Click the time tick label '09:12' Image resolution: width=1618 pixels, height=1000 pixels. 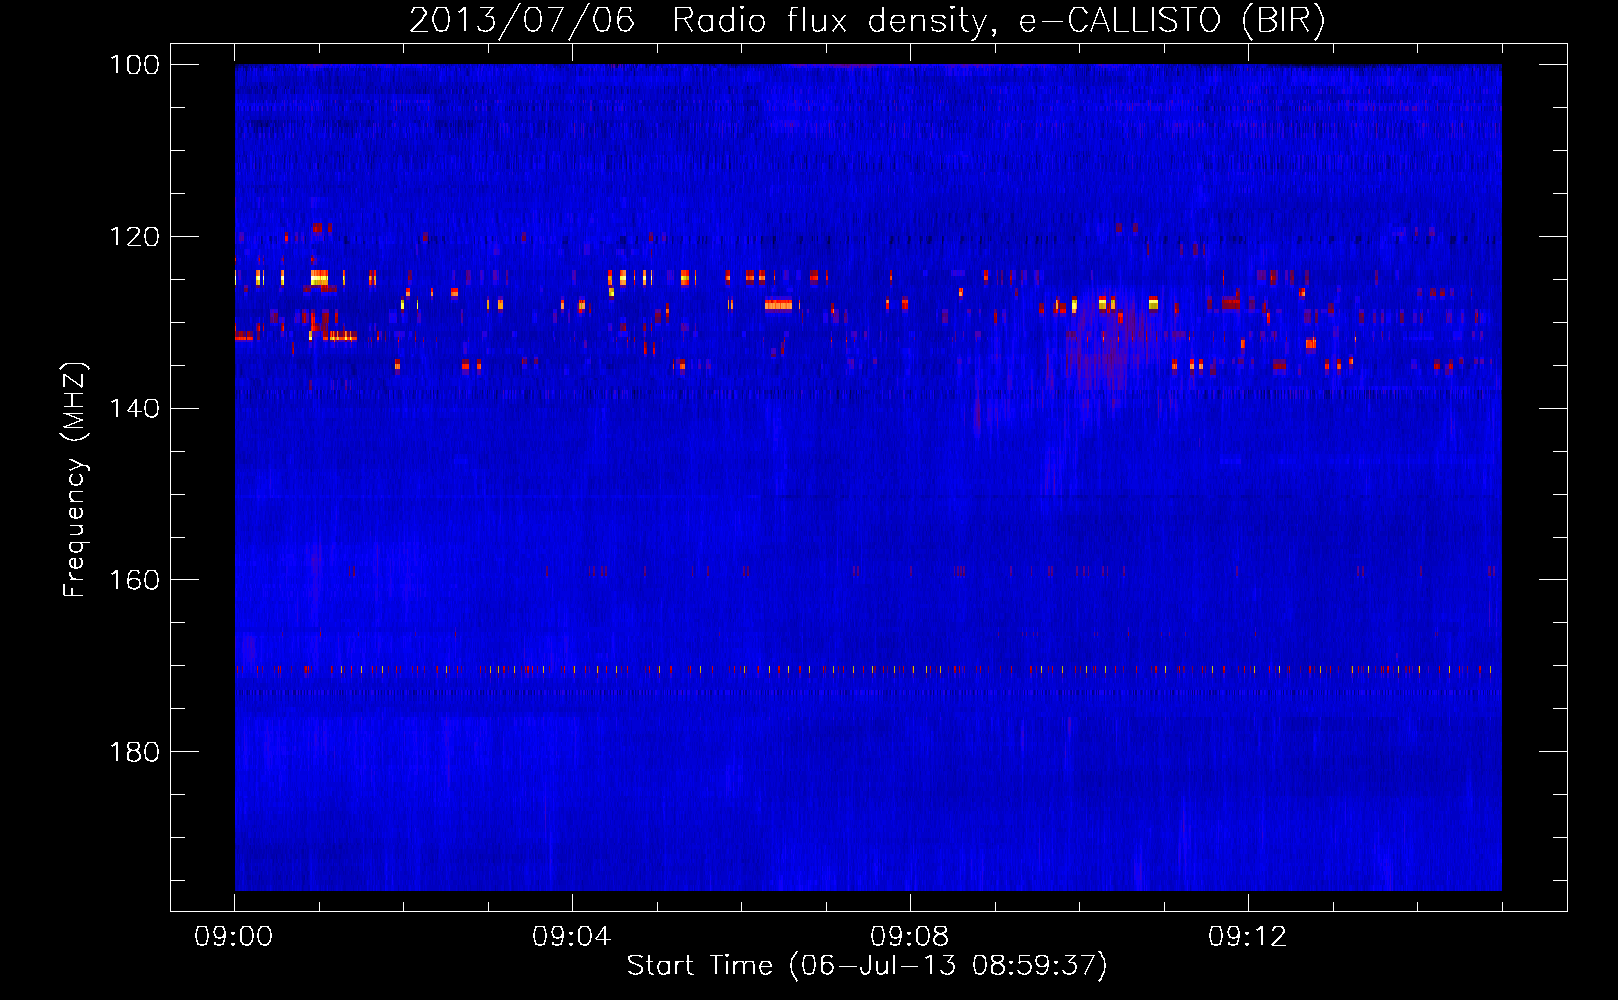pyautogui.click(x=1248, y=937)
